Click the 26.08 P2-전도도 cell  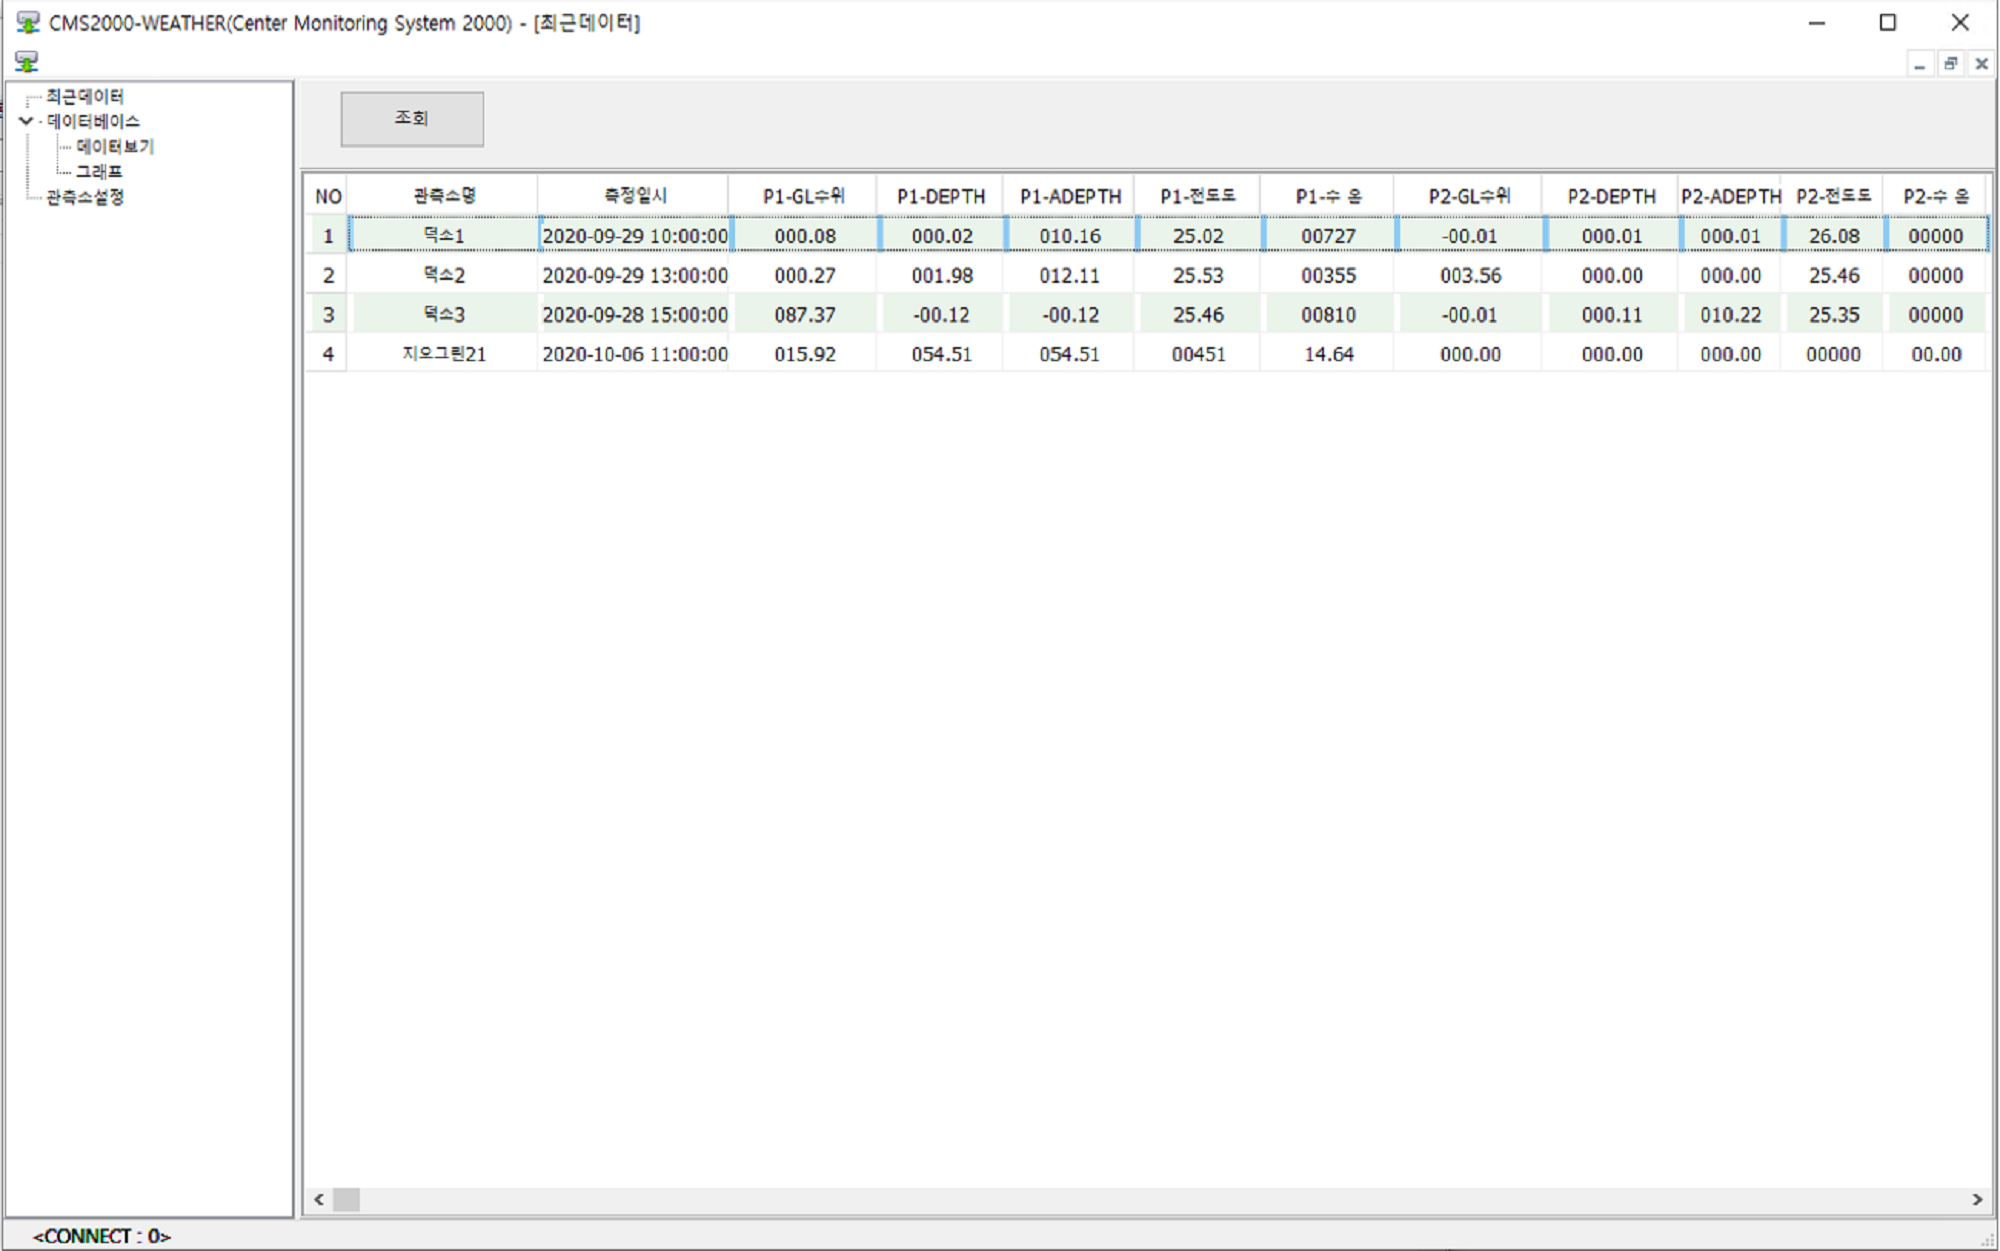pos(1833,236)
